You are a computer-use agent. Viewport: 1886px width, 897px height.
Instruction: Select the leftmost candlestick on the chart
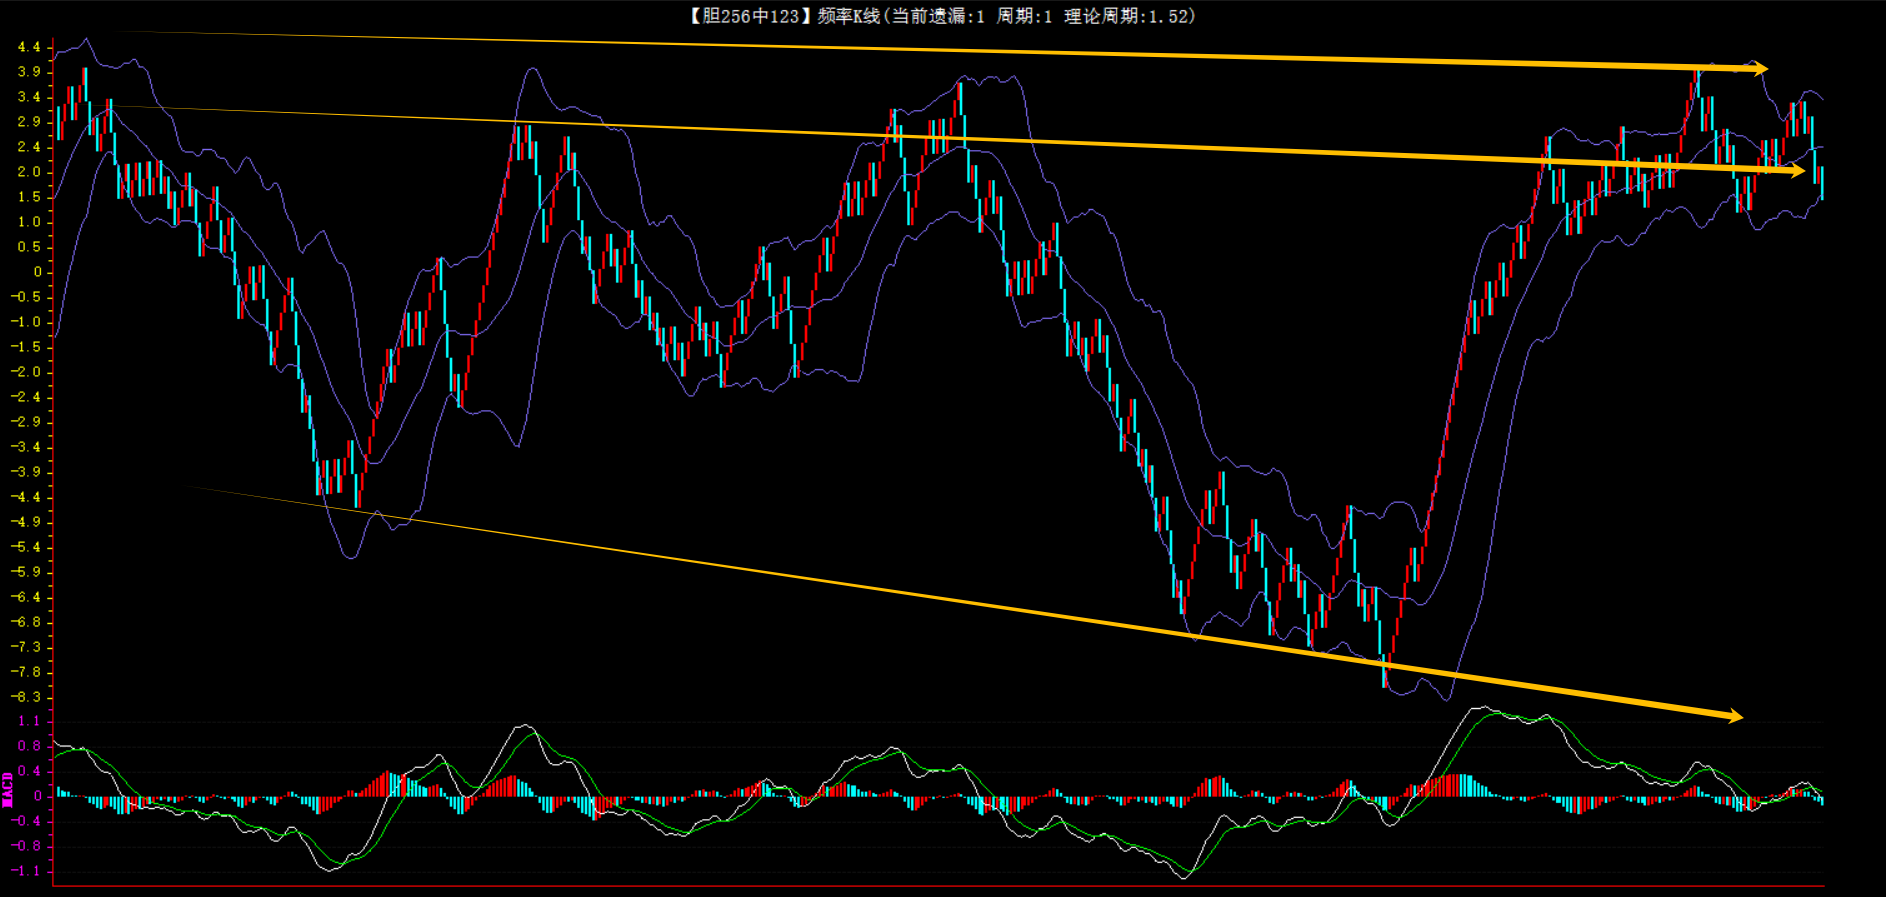click(x=59, y=122)
